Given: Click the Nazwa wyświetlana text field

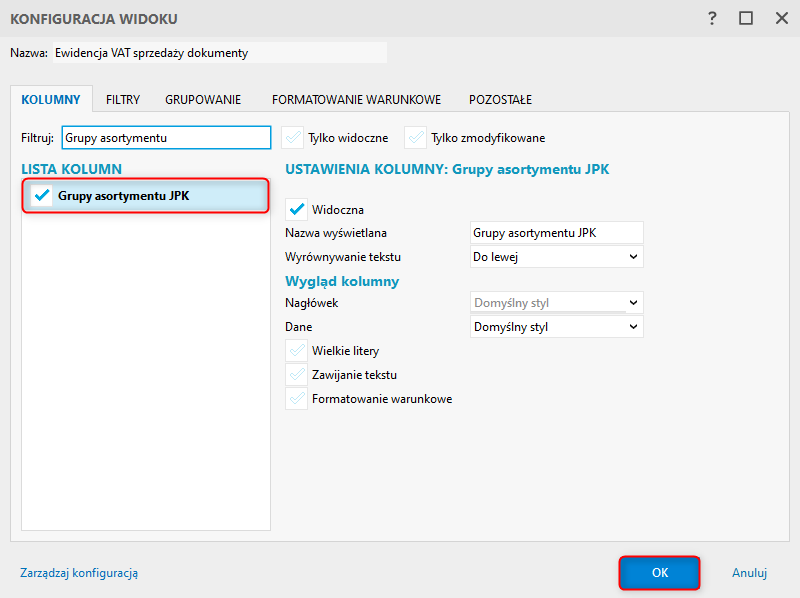Looking at the screenshot, I should pos(557,233).
